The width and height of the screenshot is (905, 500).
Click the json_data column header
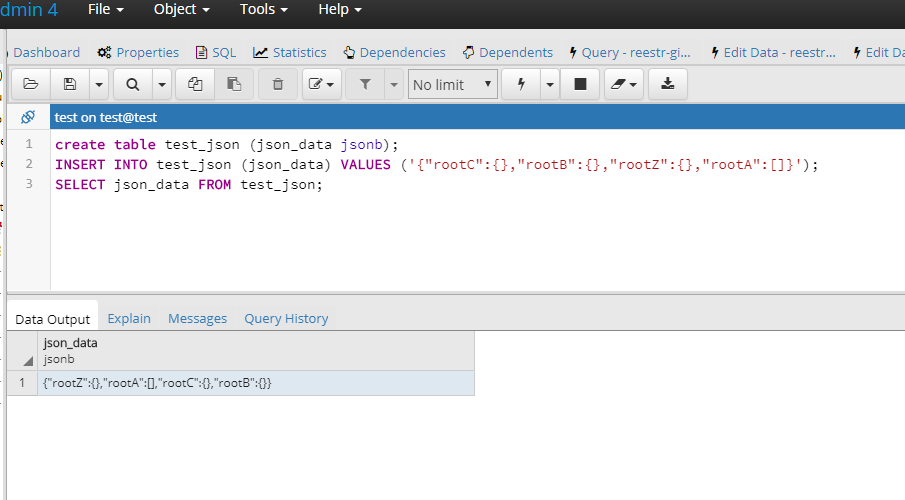256,350
